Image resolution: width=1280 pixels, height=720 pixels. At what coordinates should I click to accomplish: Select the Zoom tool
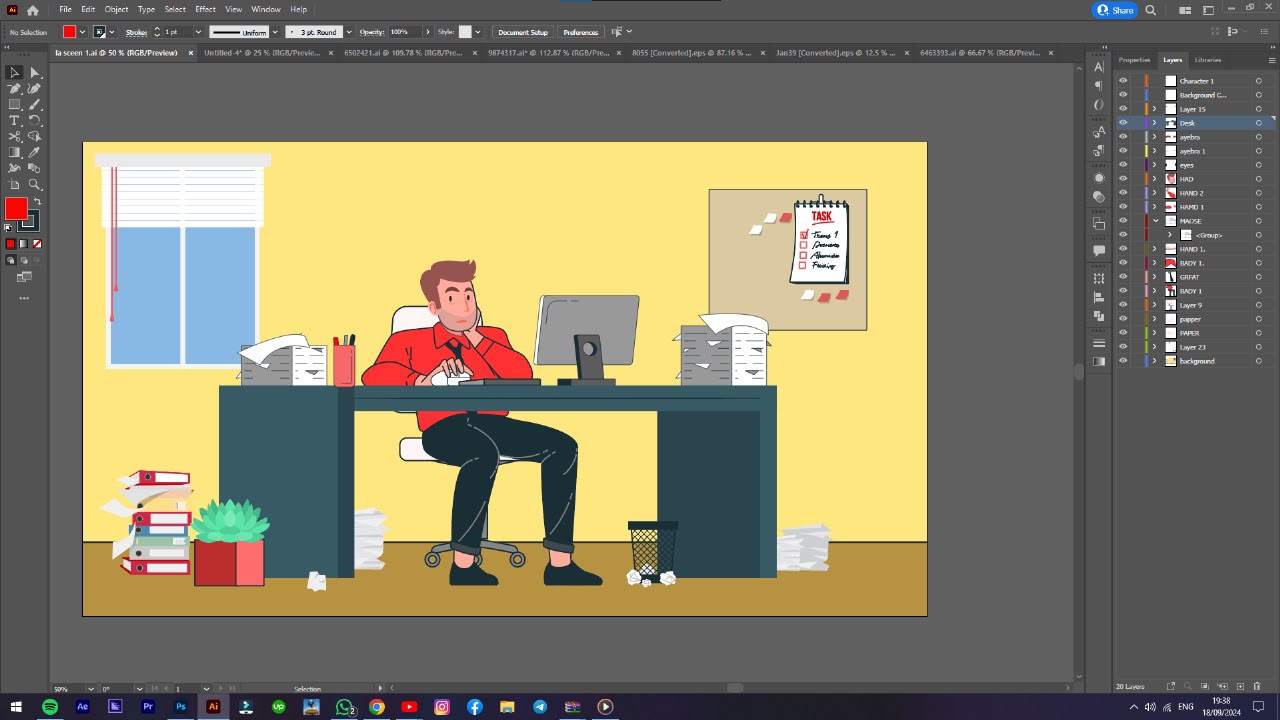coord(34,184)
